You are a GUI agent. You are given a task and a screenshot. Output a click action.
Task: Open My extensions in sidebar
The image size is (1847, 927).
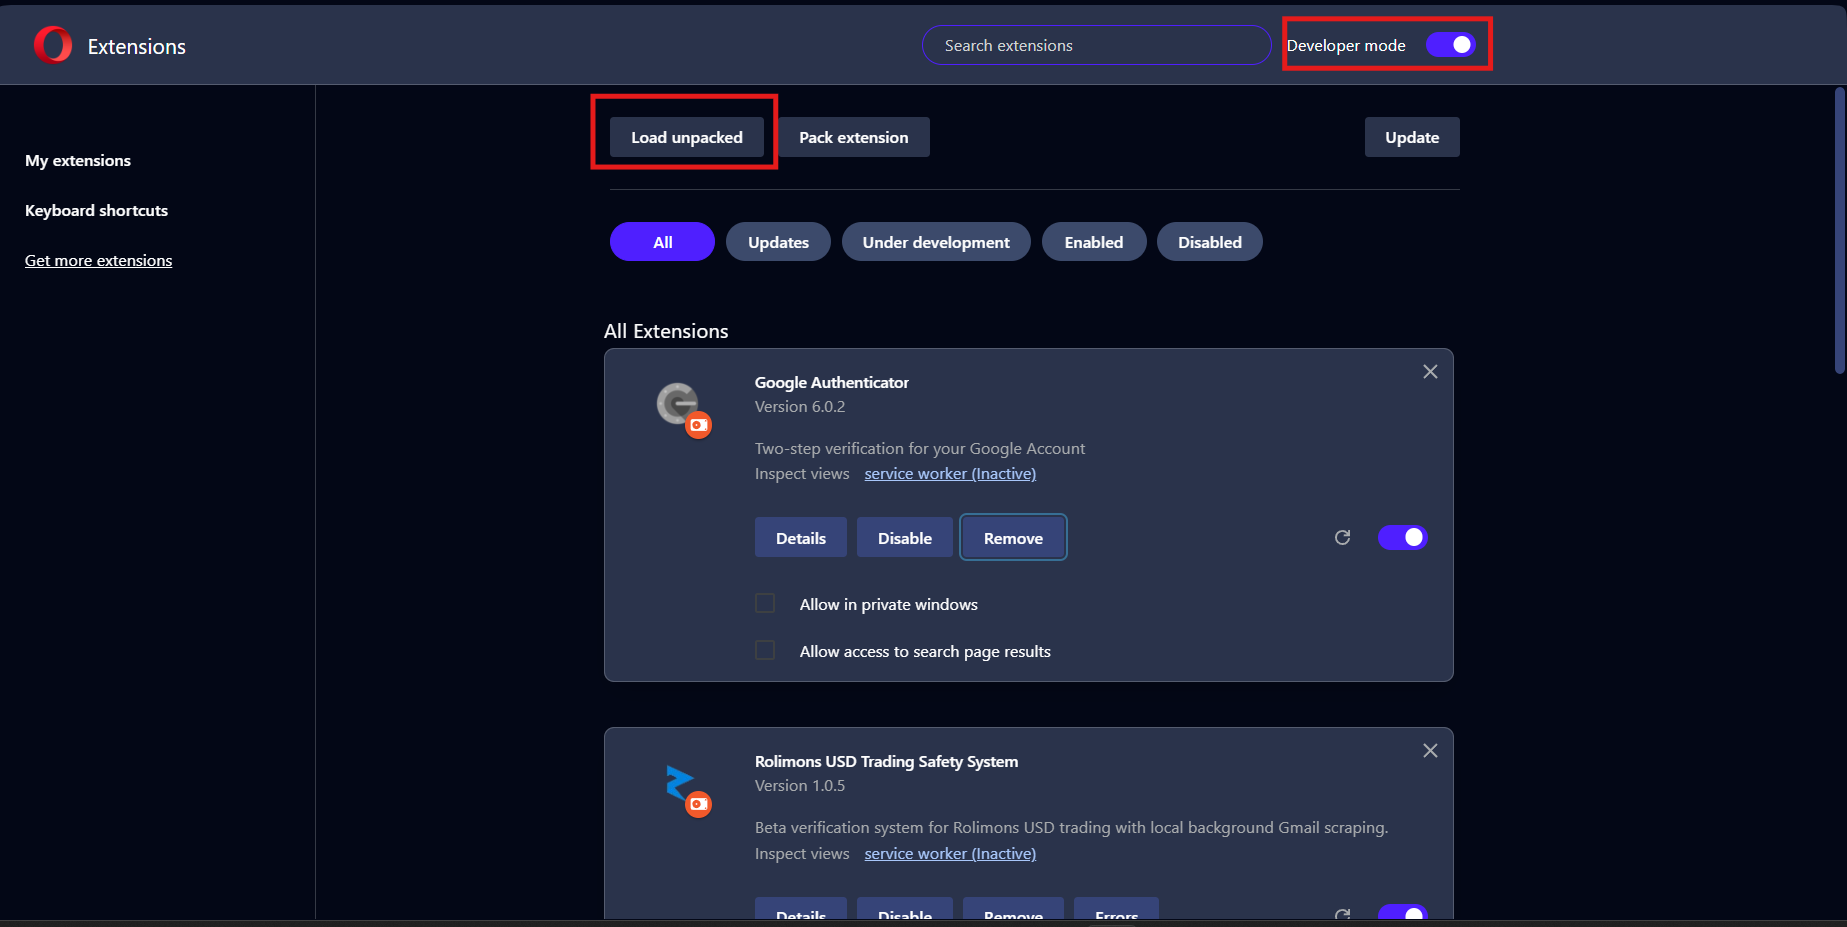click(78, 160)
